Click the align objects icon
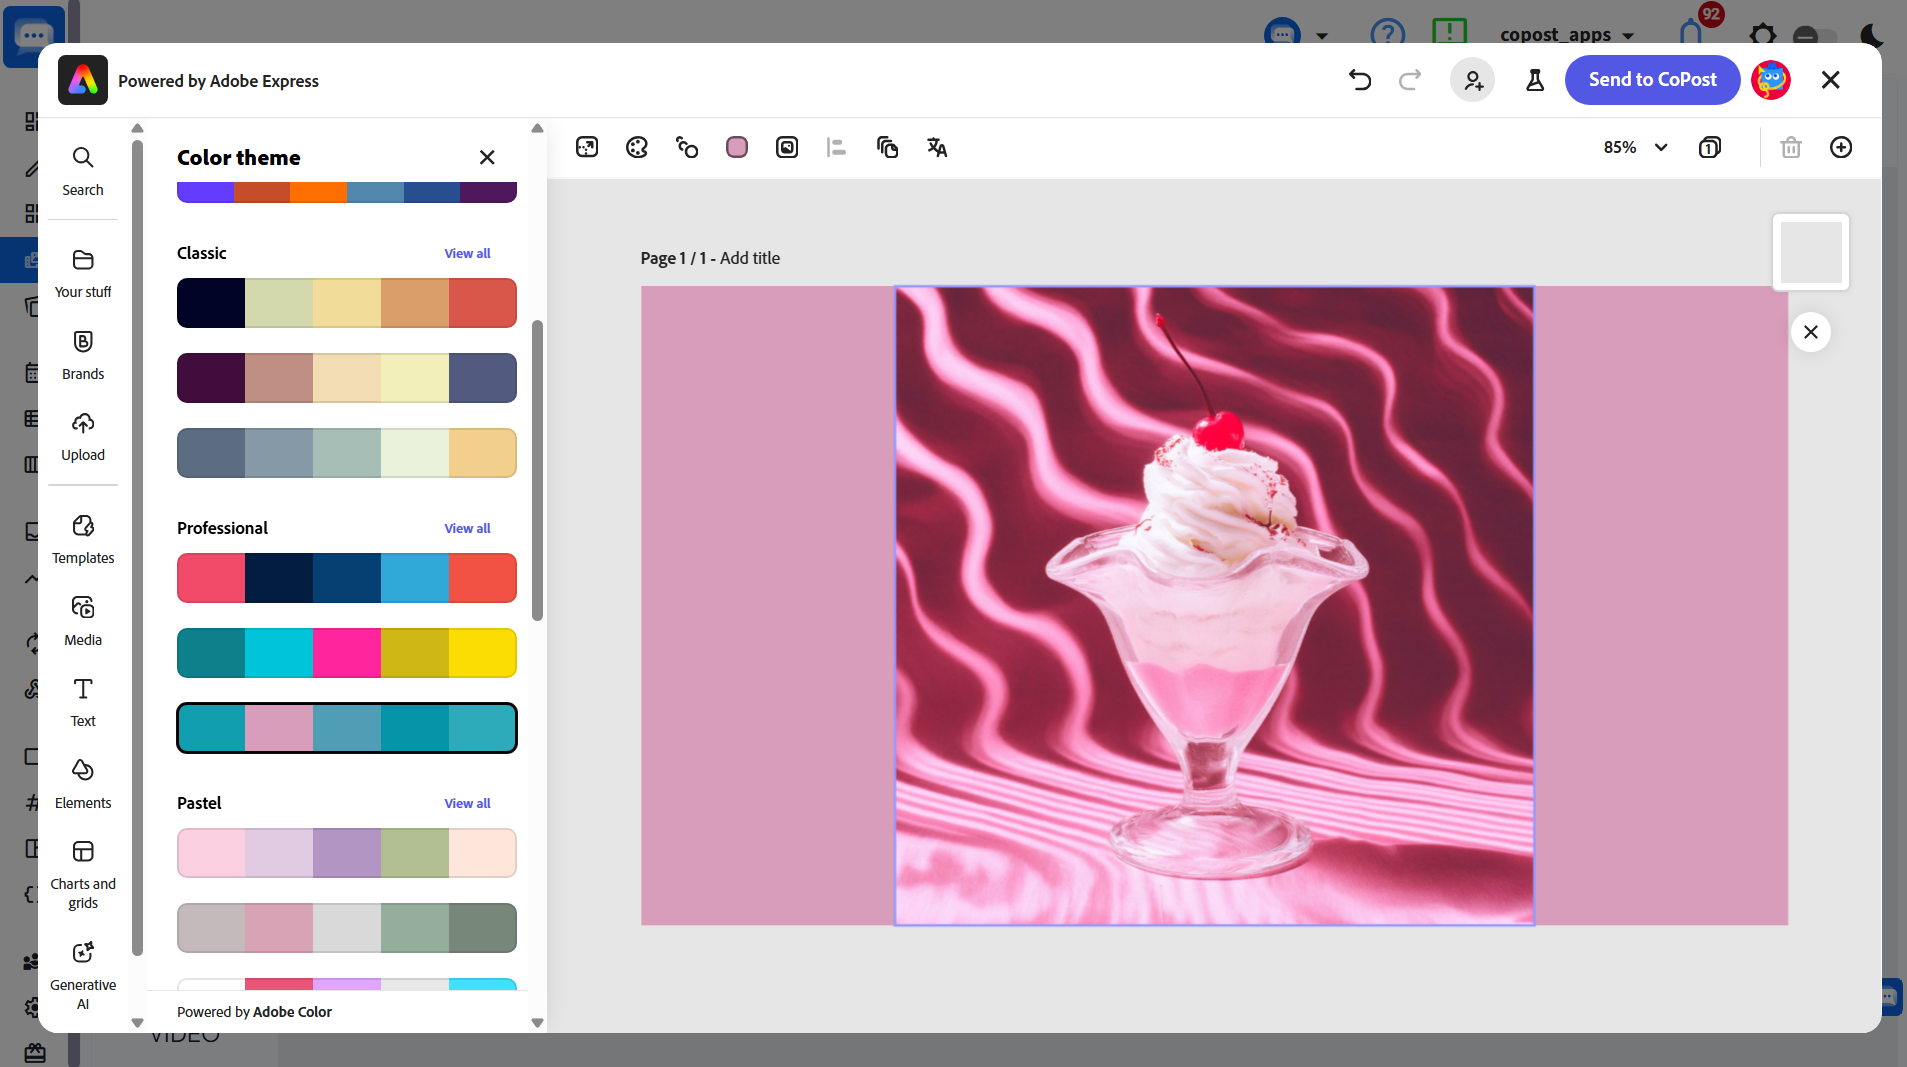 [837, 148]
